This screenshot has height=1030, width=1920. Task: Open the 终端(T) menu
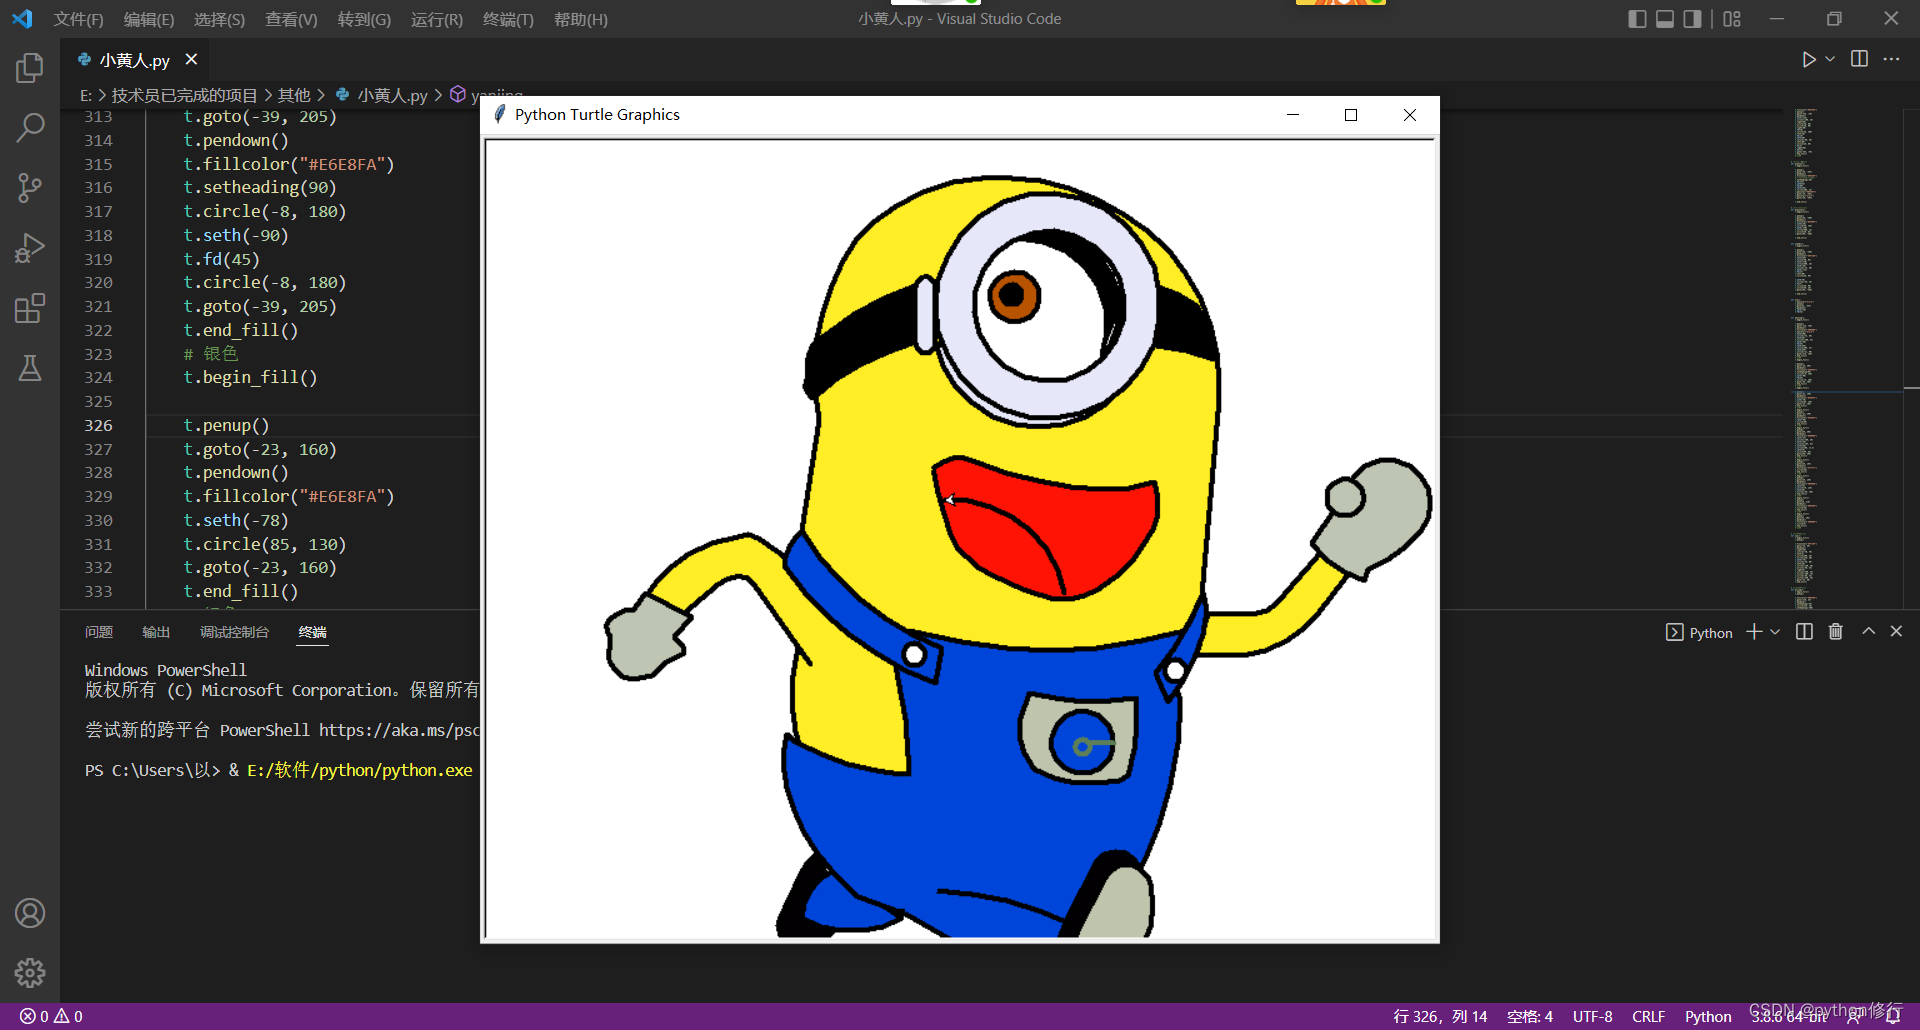(508, 19)
